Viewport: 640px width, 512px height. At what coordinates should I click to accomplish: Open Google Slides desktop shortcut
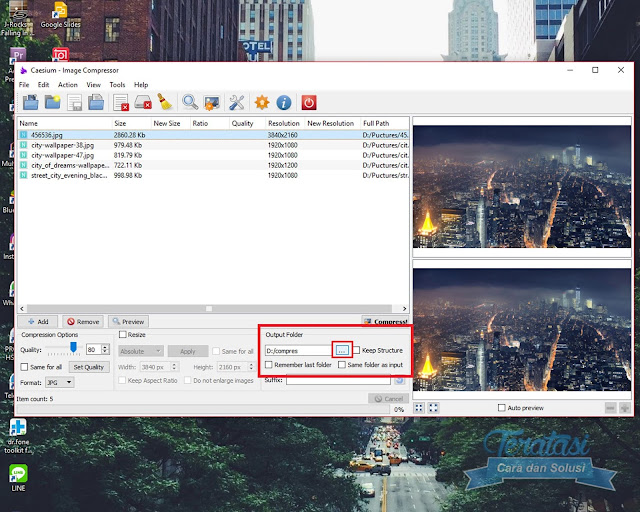(x=60, y=15)
